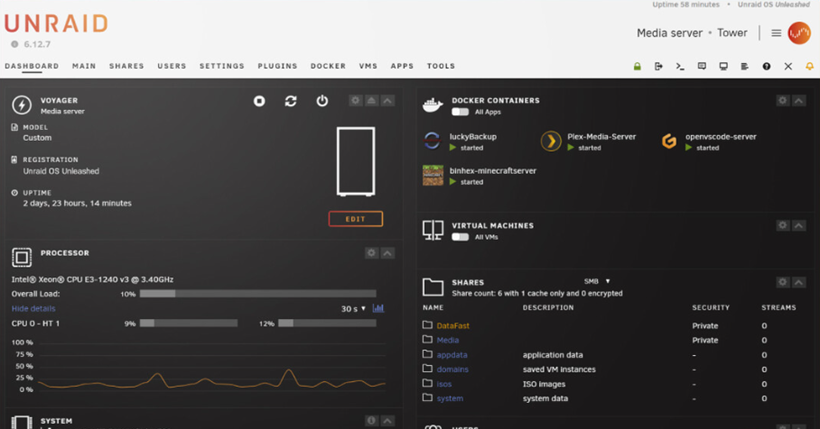Viewport: 820px width, 429px height.
Task: Click the eject-style icon in Voyager tile
Action: [x=371, y=100]
